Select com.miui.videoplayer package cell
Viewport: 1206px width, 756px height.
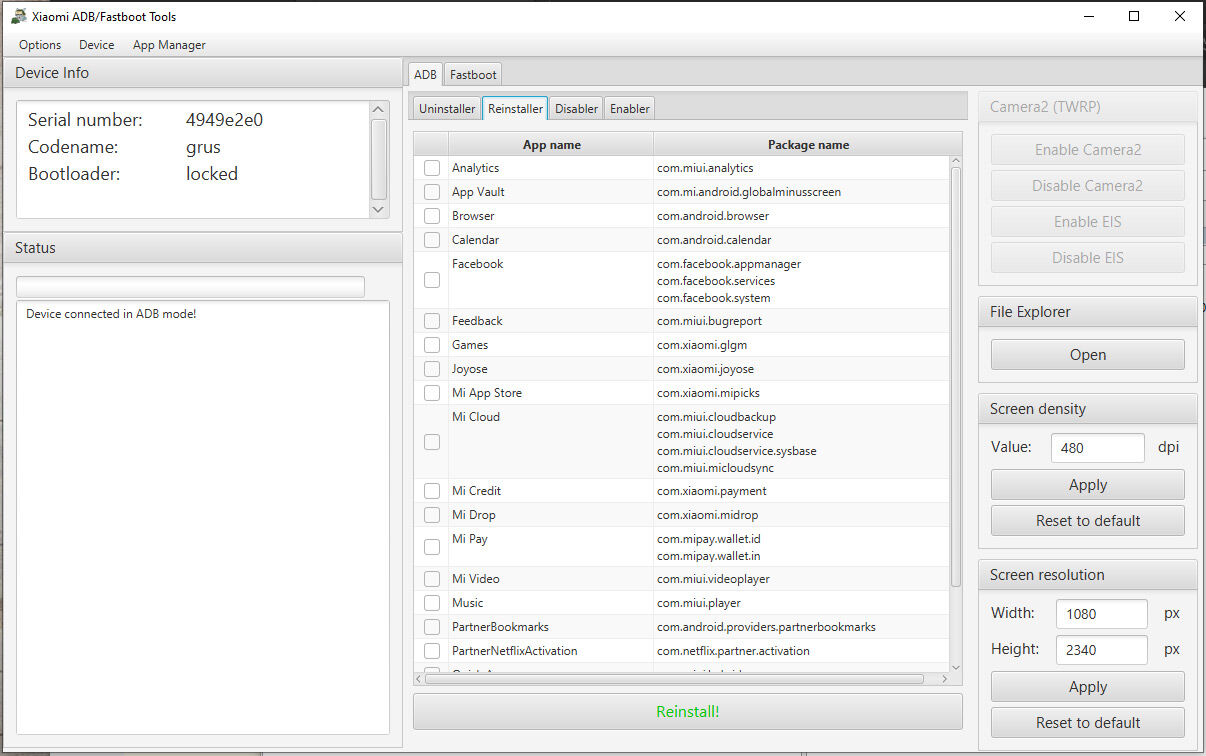pyautogui.click(x=801, y=579)
